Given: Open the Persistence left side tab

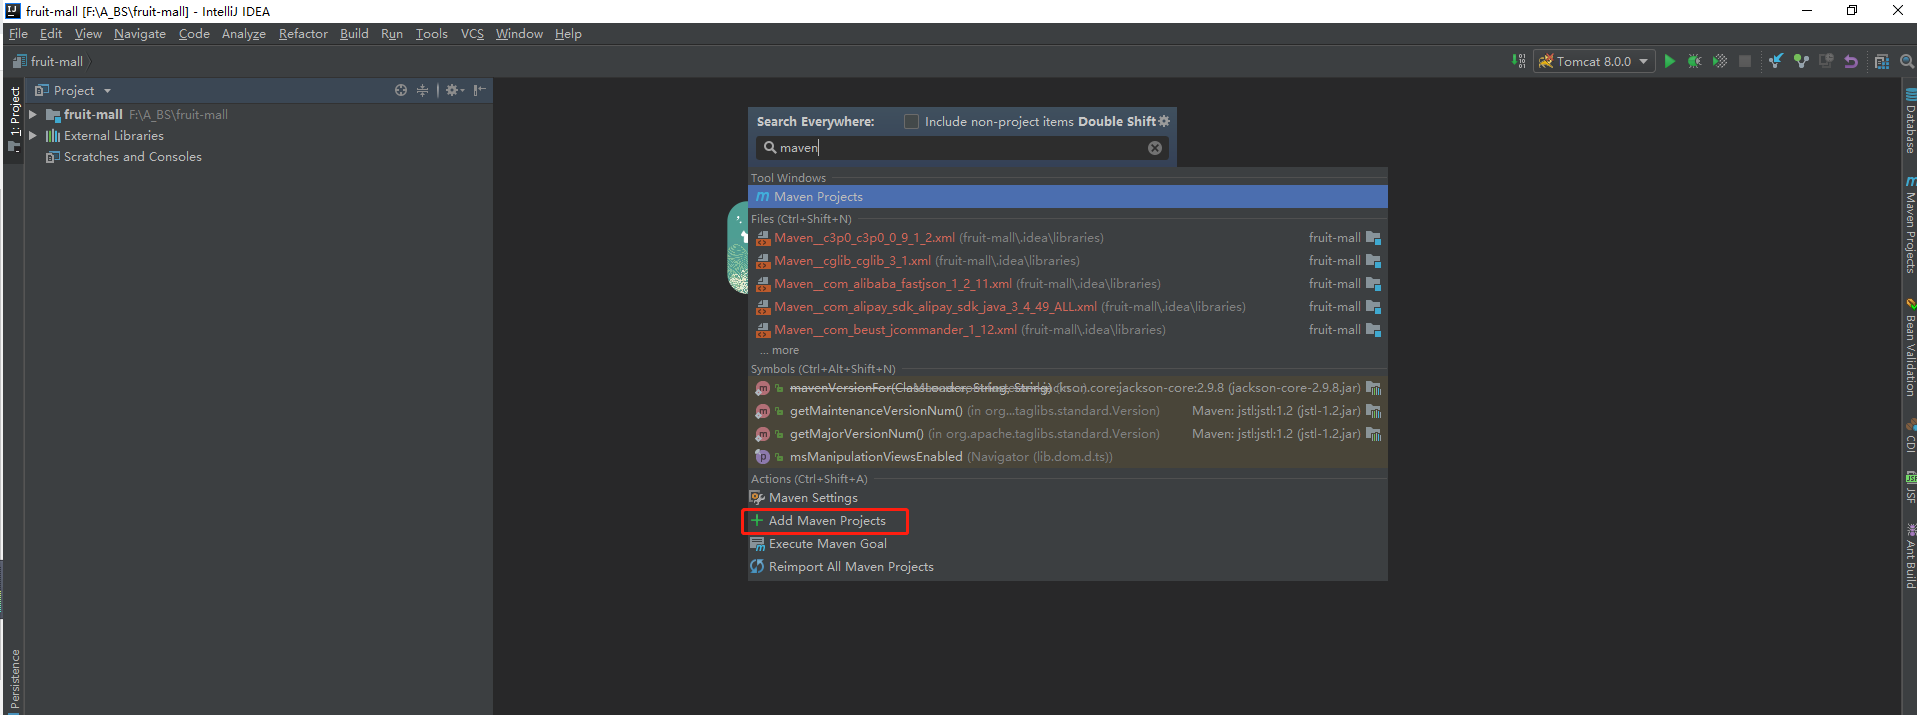Looking at the screenshot, I should pyautogui.click(x=14, y=679).
